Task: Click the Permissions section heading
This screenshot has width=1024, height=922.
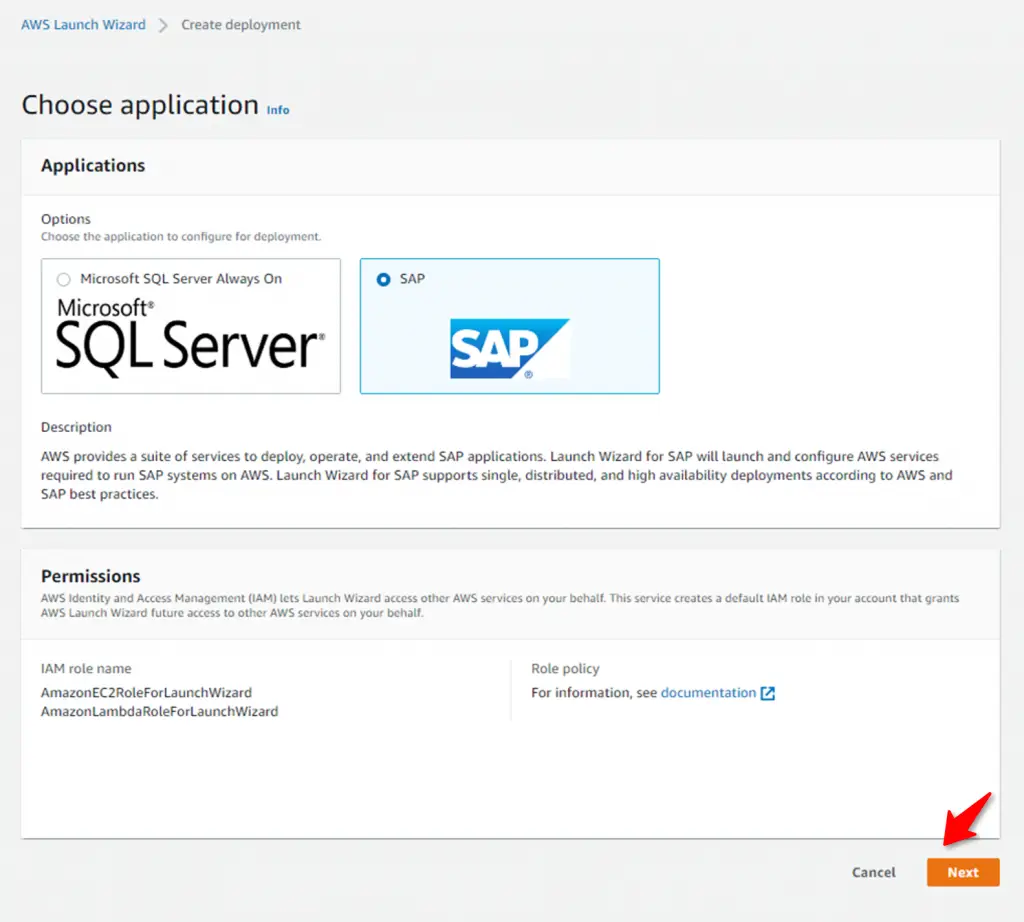Action: pyautogui.click(x=91, y=577)
